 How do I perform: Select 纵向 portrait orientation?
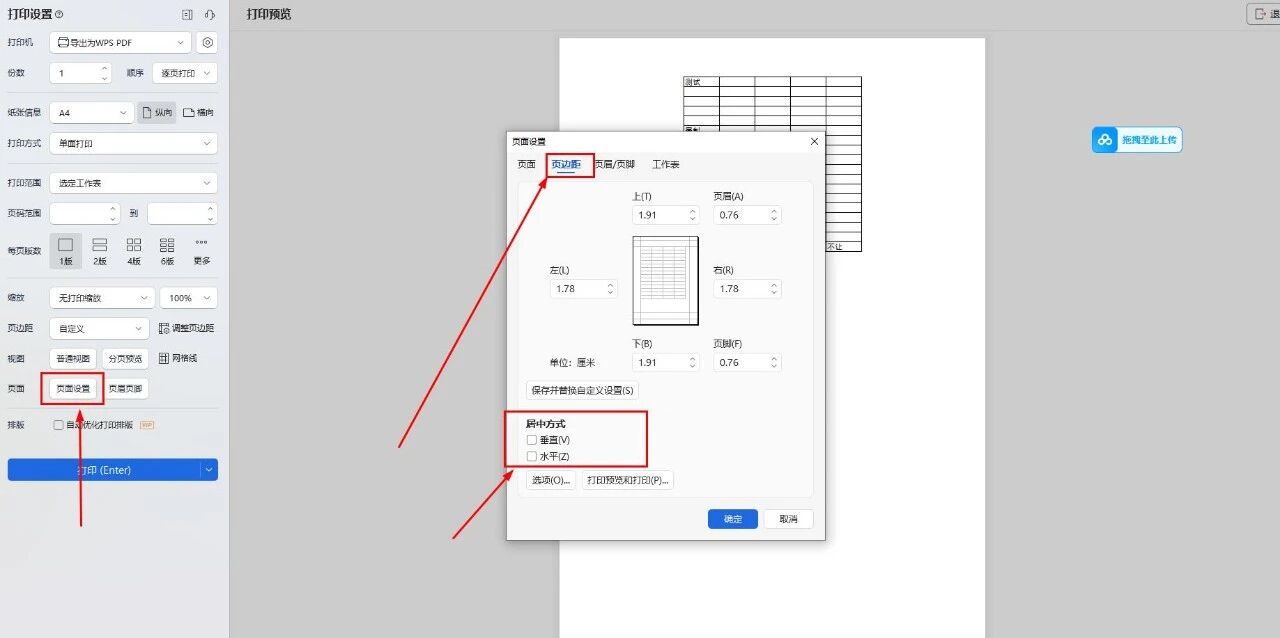157,113
